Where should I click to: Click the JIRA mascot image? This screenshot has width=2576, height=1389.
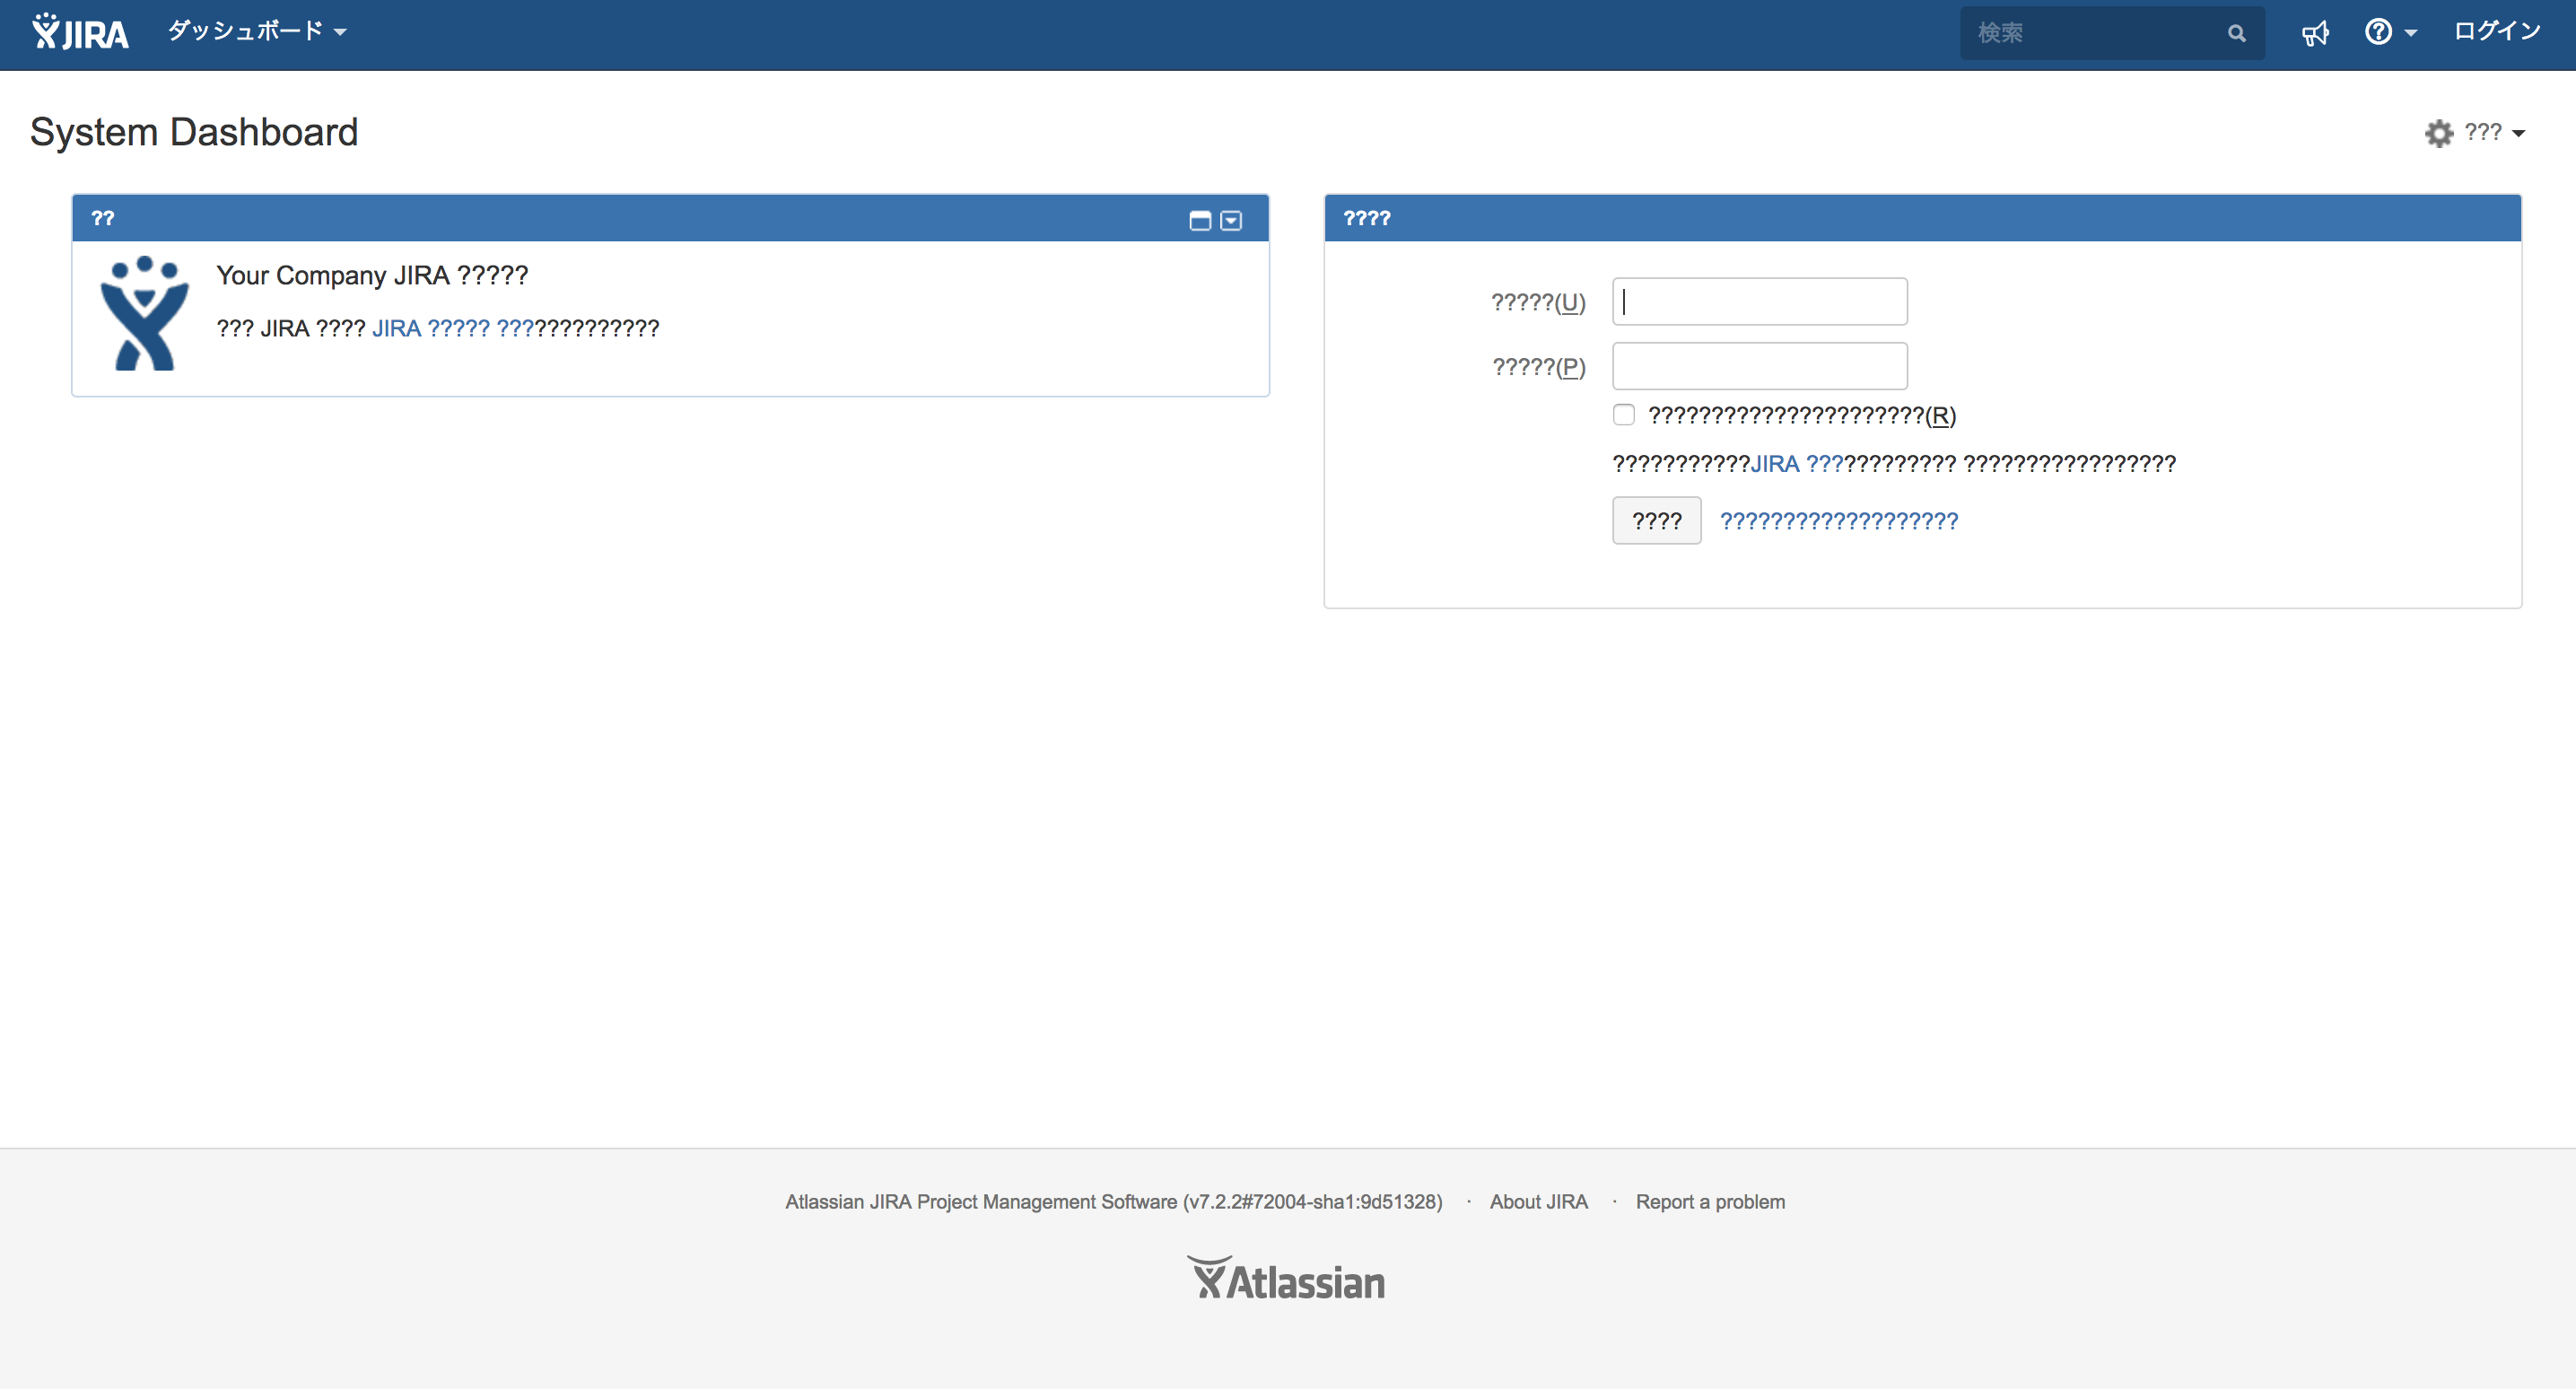(144, 314)
